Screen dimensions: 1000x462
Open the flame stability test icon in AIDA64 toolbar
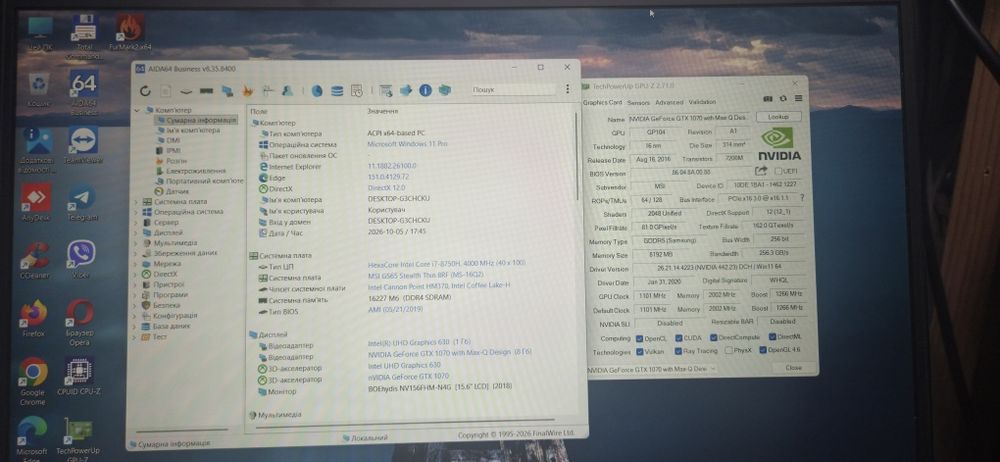tap(249, 91)
